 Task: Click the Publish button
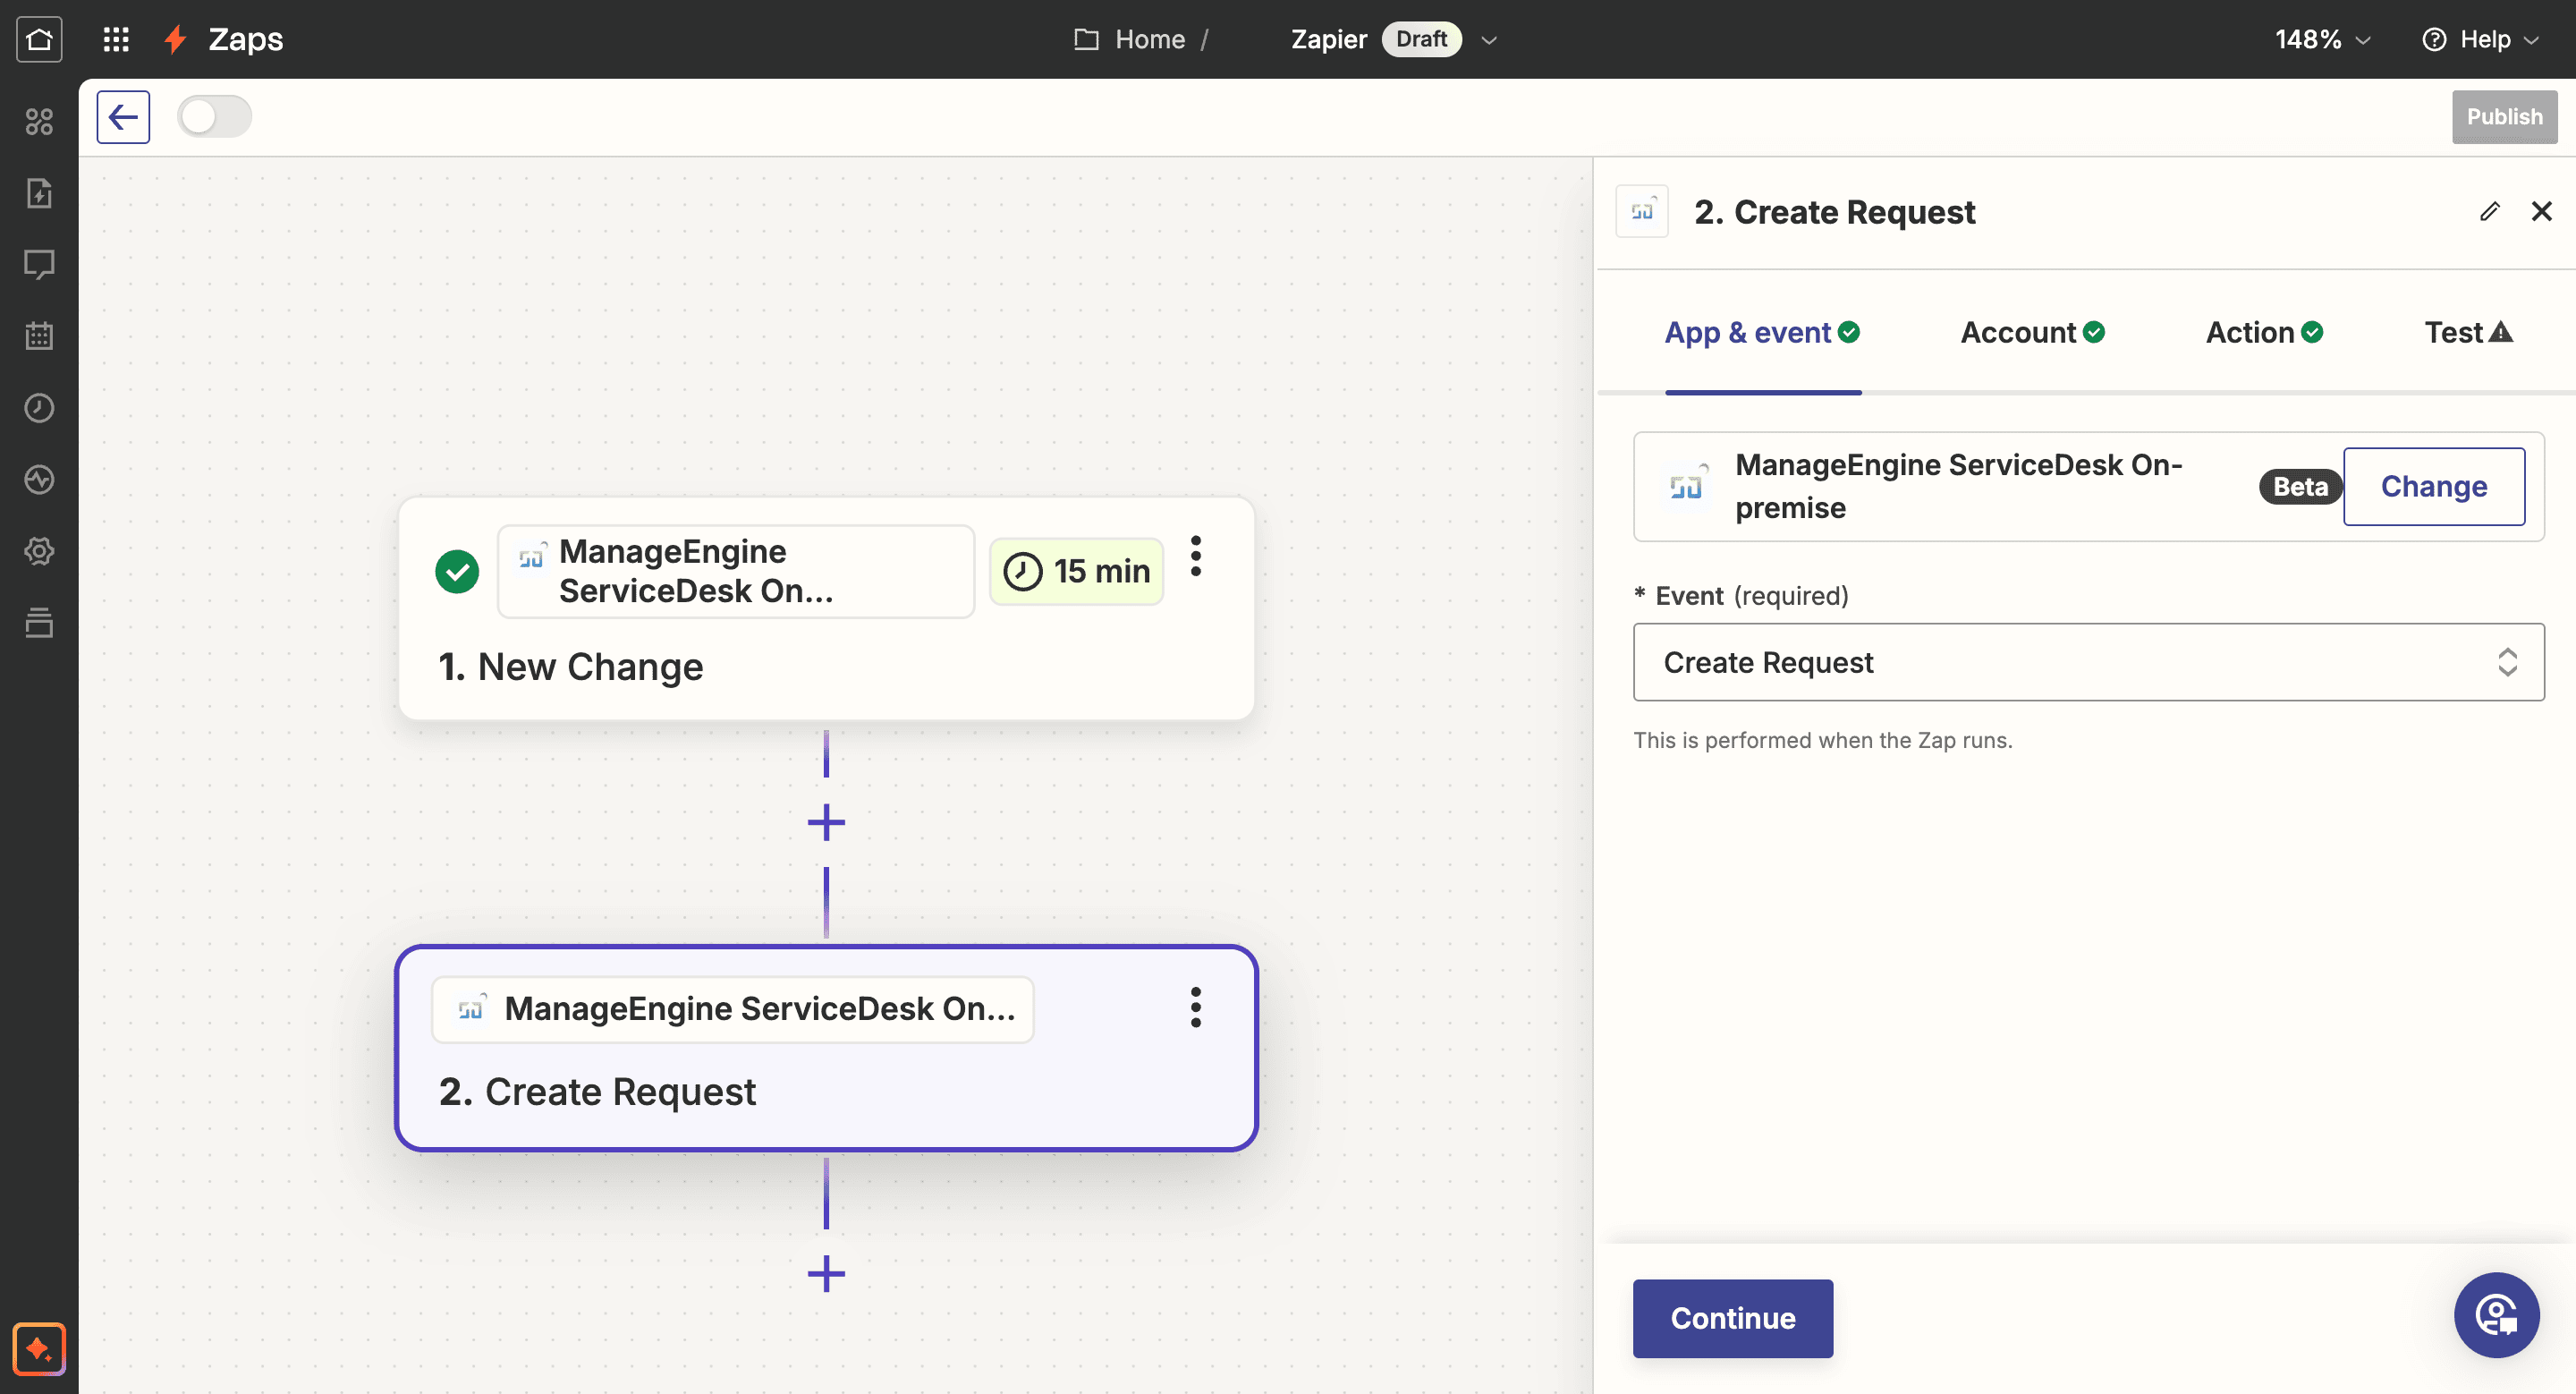2504,117
